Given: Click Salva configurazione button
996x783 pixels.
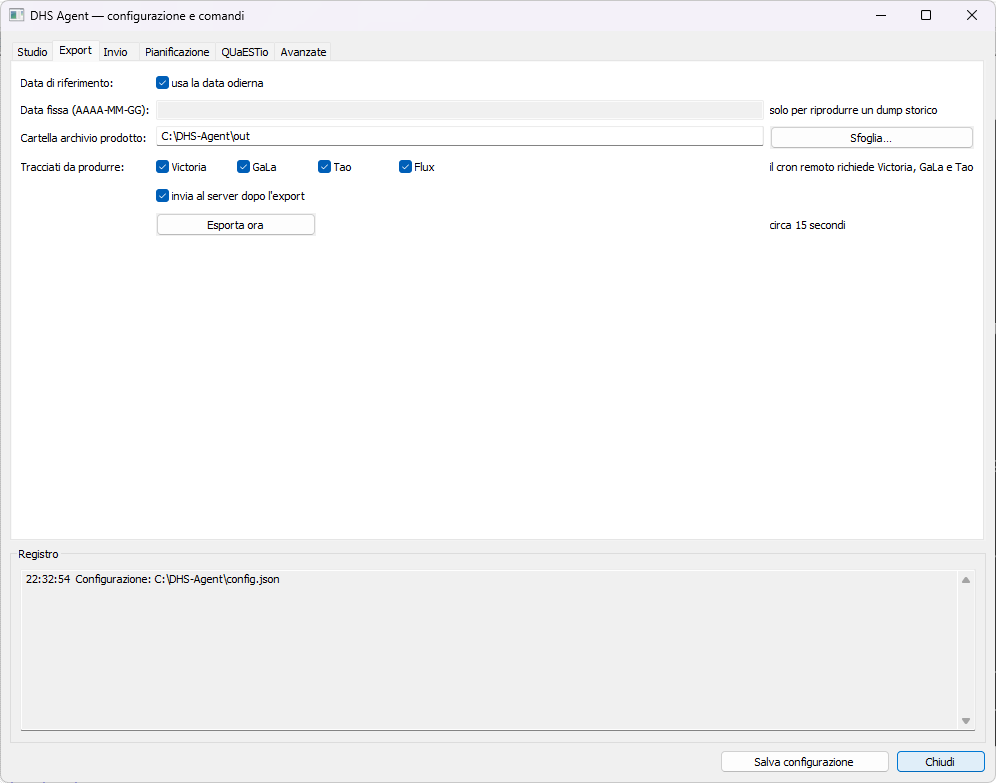Looking at the screenshot, I should click(804, 761).
